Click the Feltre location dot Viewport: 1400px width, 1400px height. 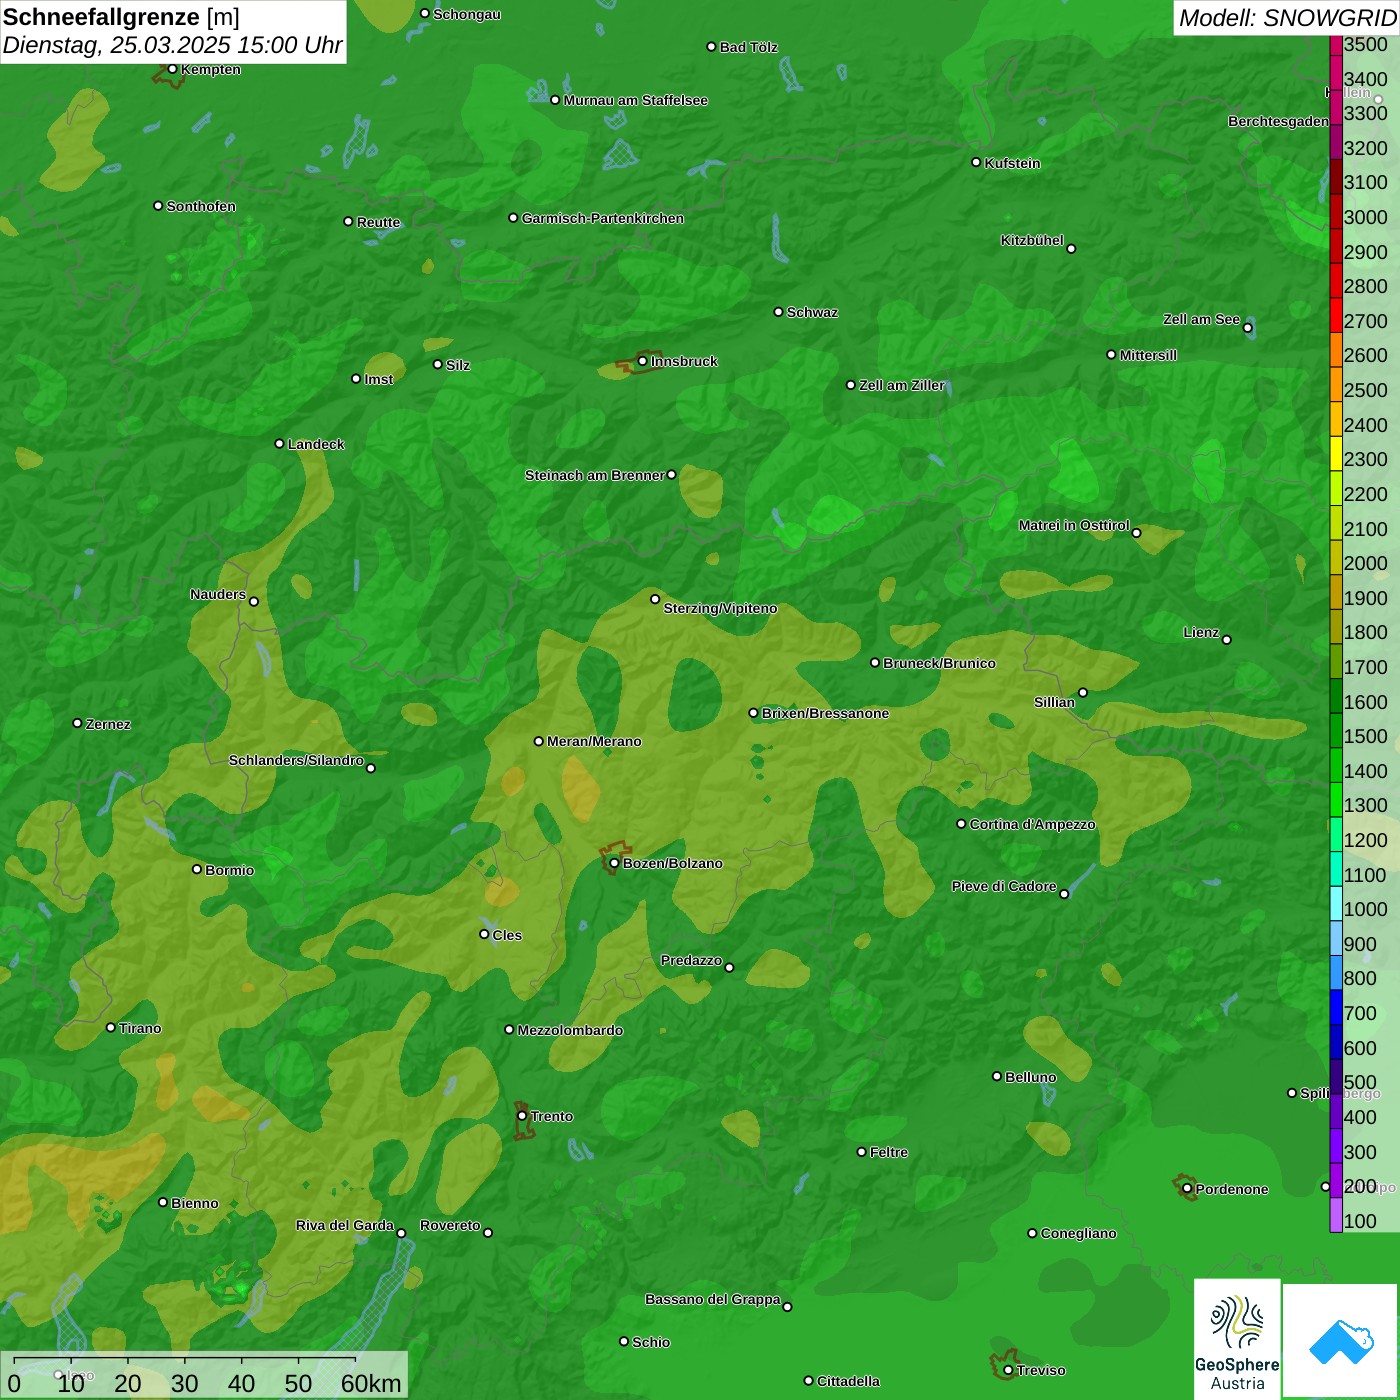coord(861,1152)
